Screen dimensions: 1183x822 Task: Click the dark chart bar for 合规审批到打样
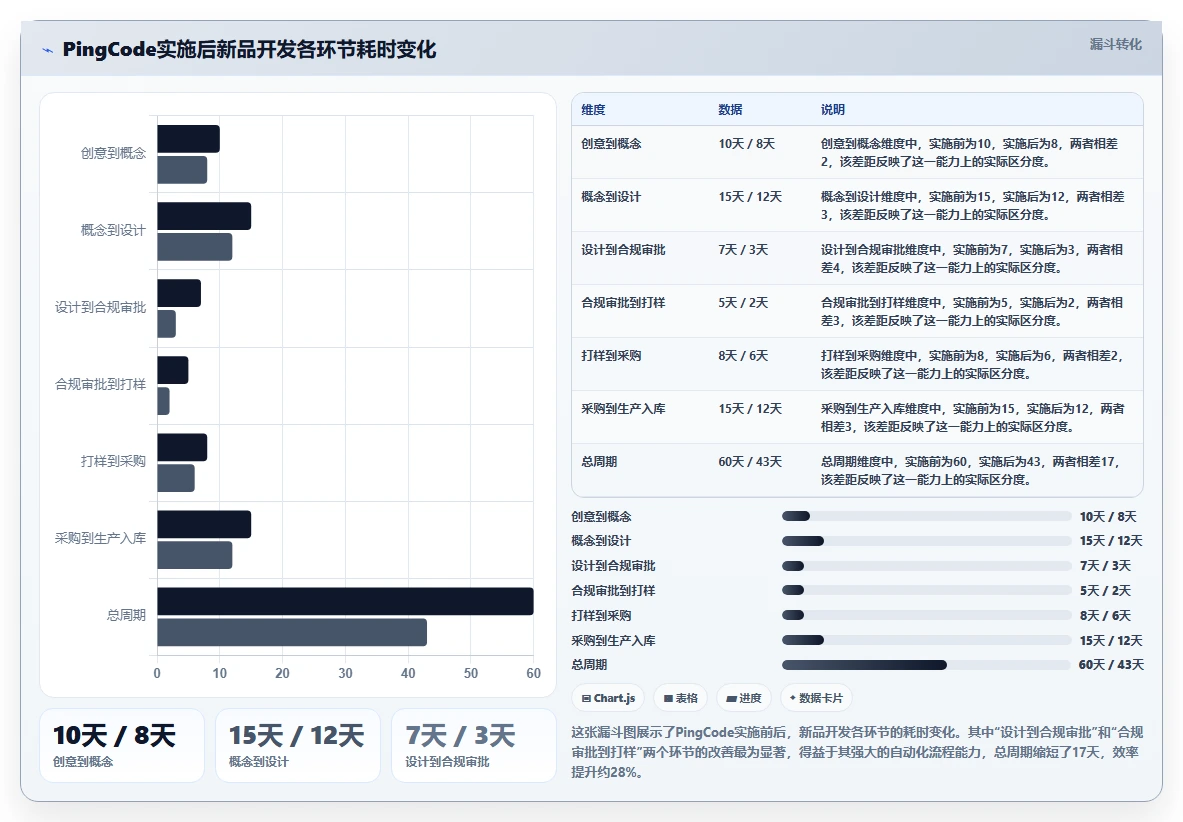(x=173, y=370)
